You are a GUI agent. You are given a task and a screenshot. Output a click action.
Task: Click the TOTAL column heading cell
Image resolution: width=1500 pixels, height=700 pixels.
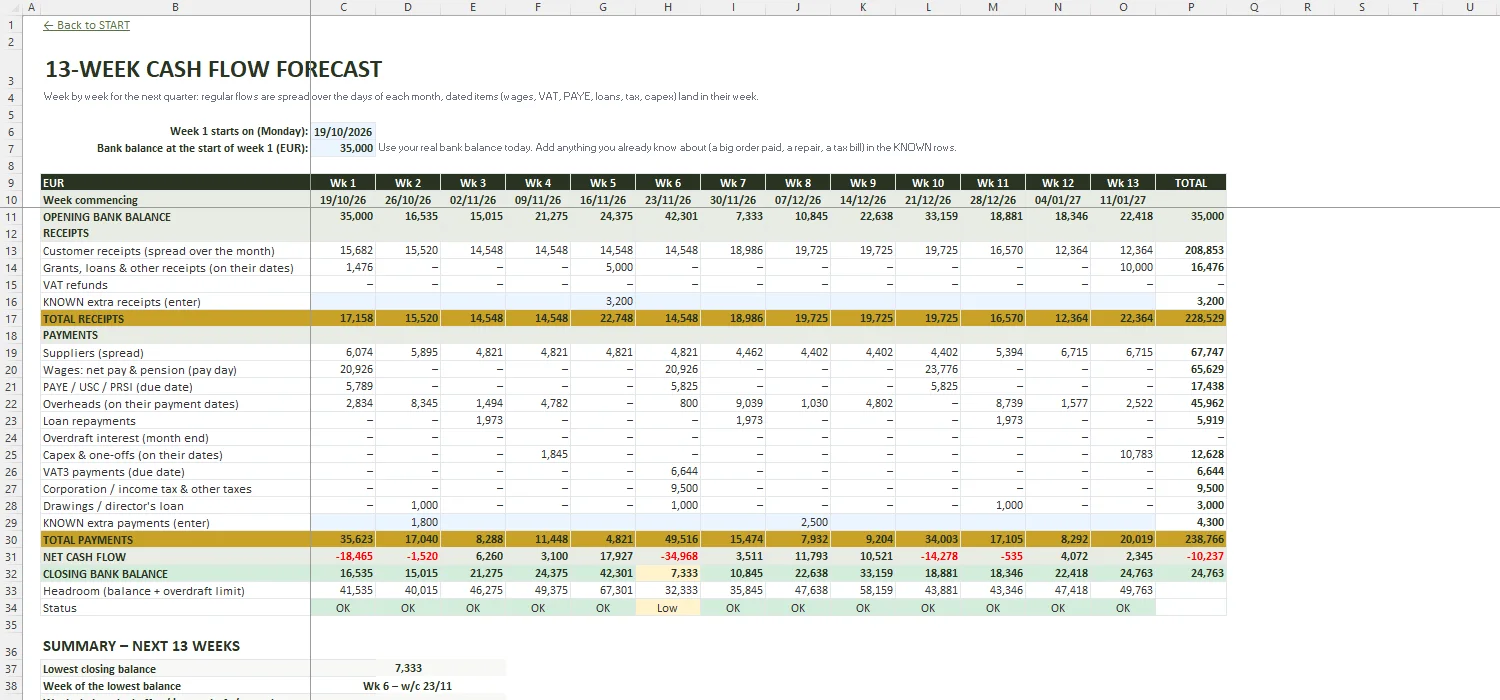[1191, 183]
